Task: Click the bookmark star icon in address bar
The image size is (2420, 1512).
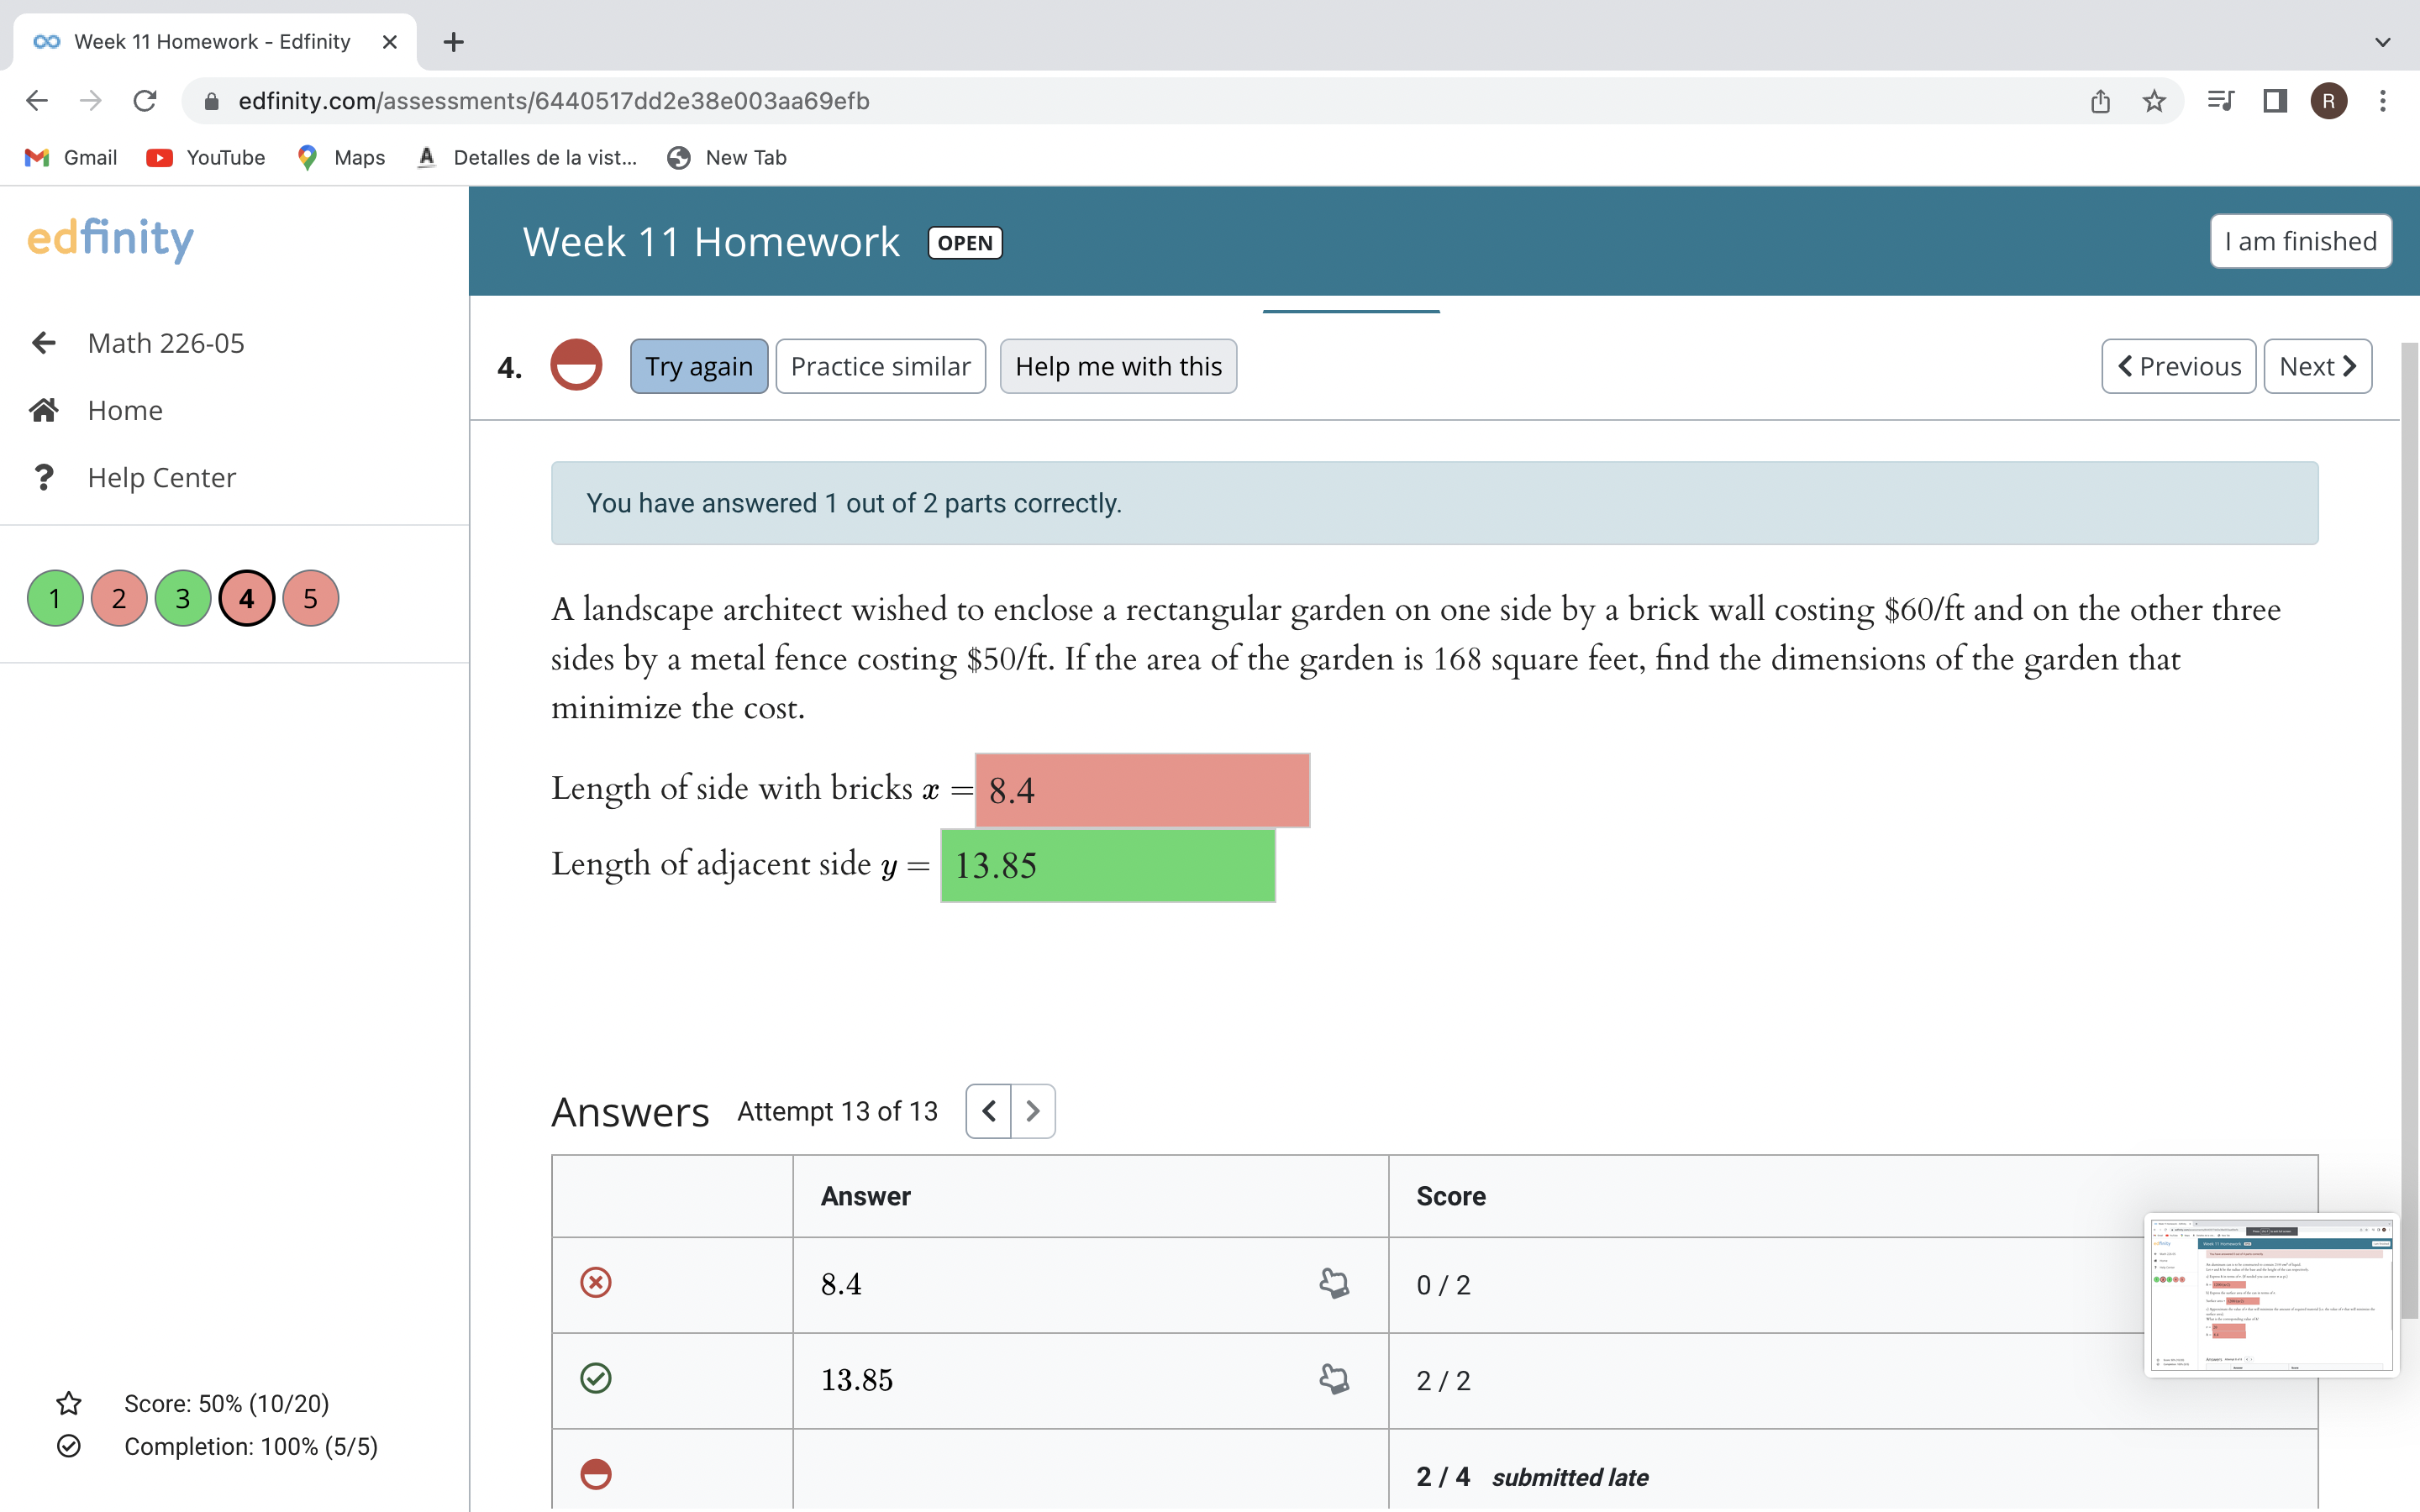Action: click(x=2154, y=101)
